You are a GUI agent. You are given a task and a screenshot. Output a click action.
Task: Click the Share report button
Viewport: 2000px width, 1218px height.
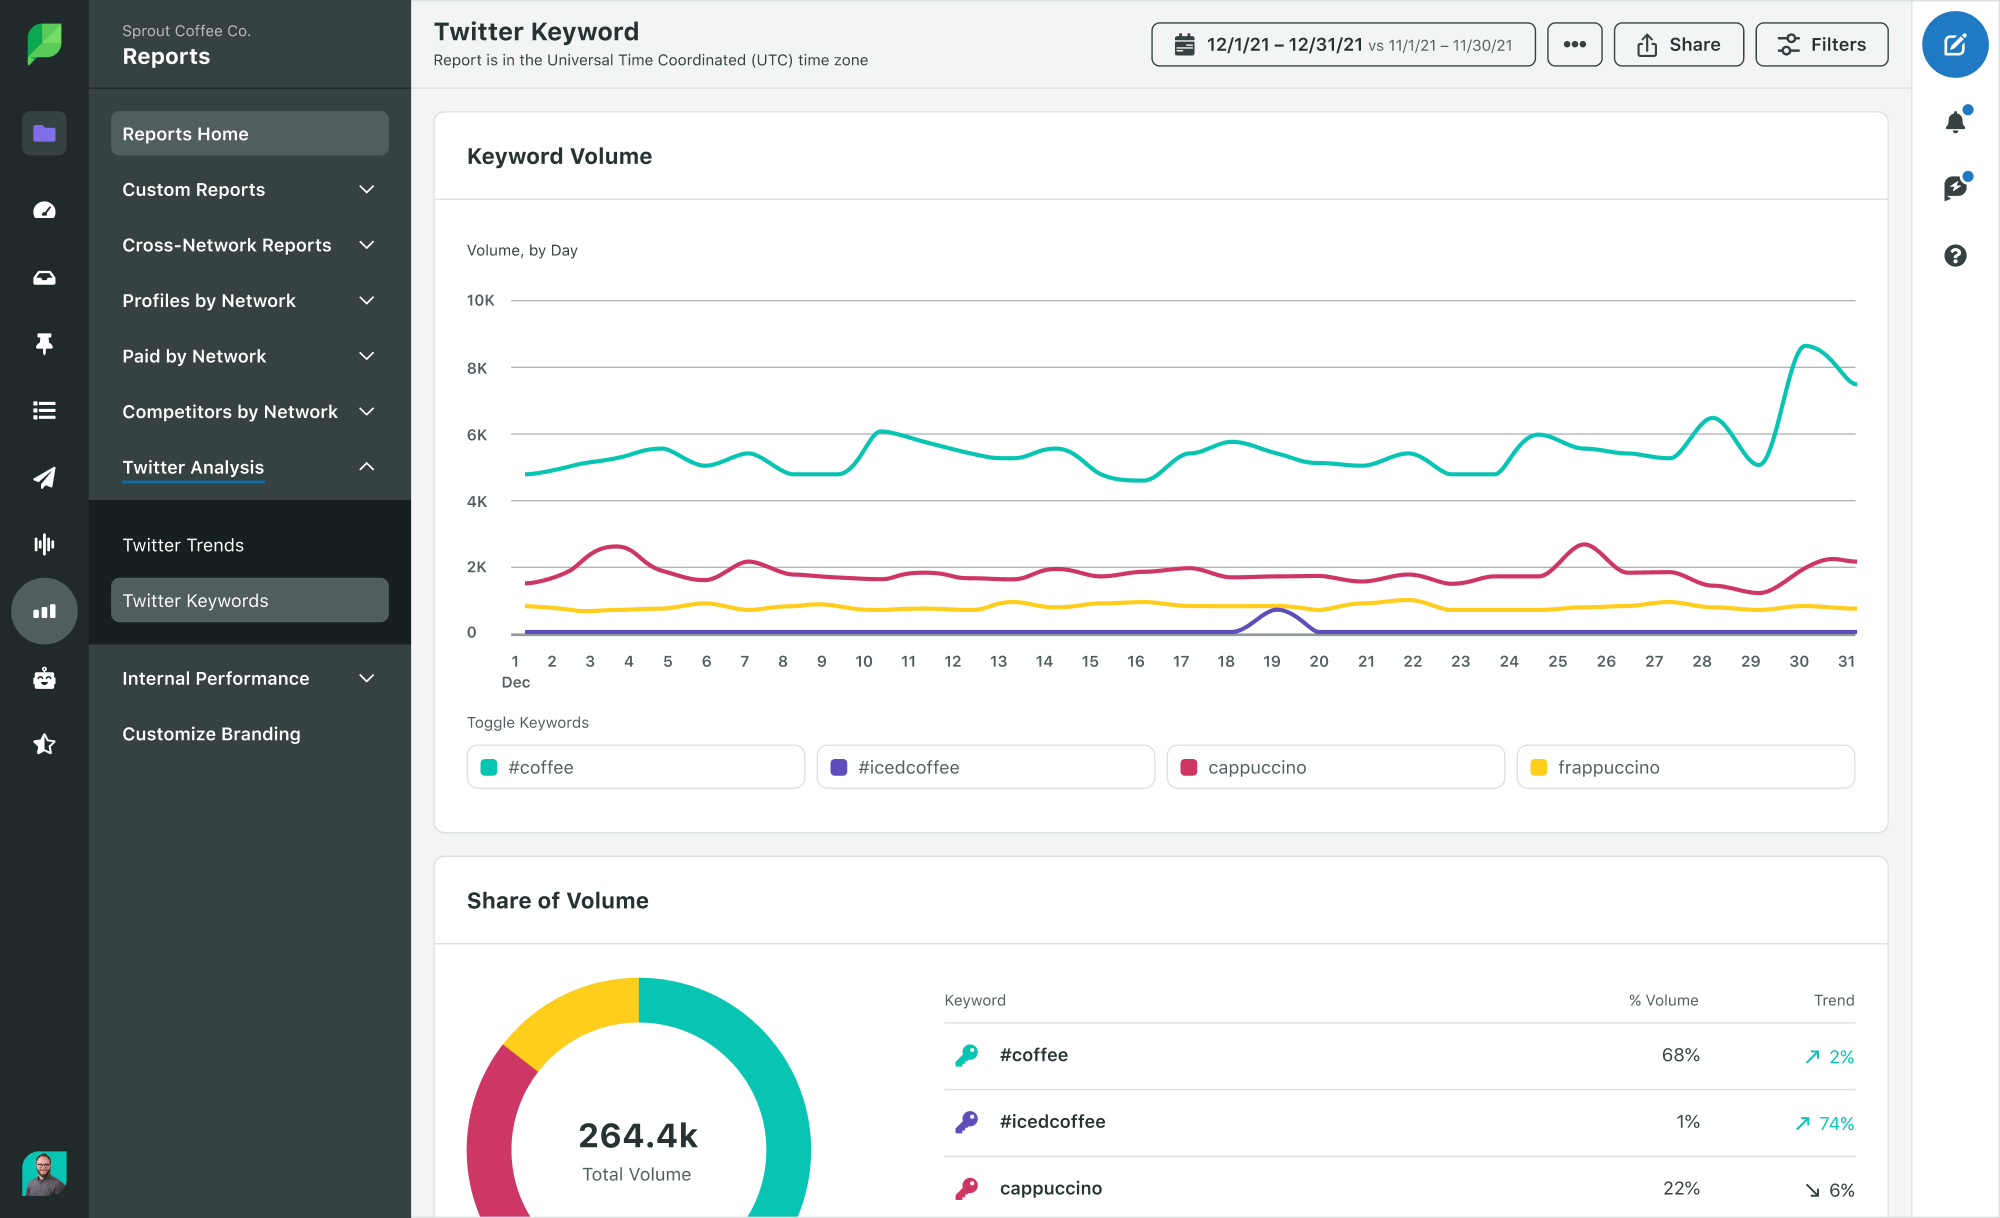point(1679,46)
